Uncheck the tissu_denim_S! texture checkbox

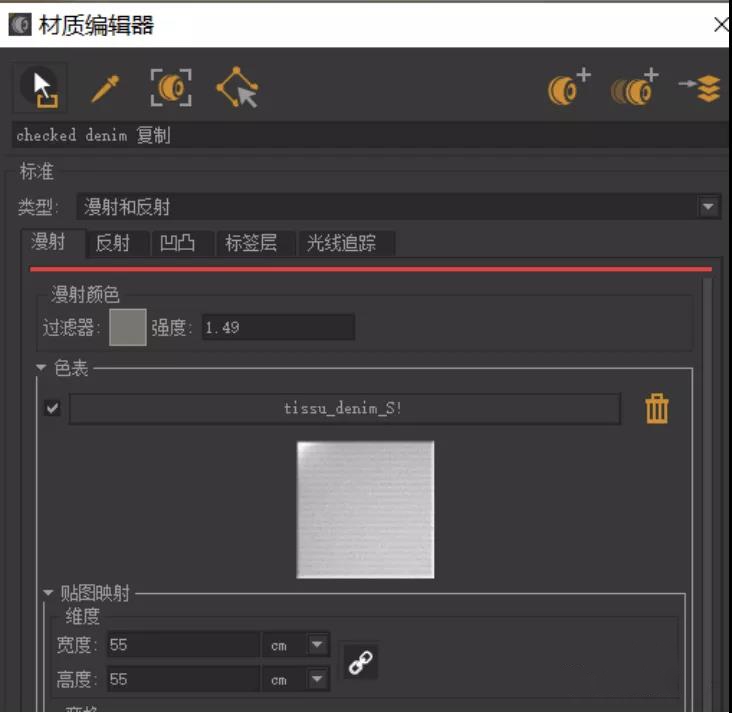pyautogui.click(x=52, y=409)
